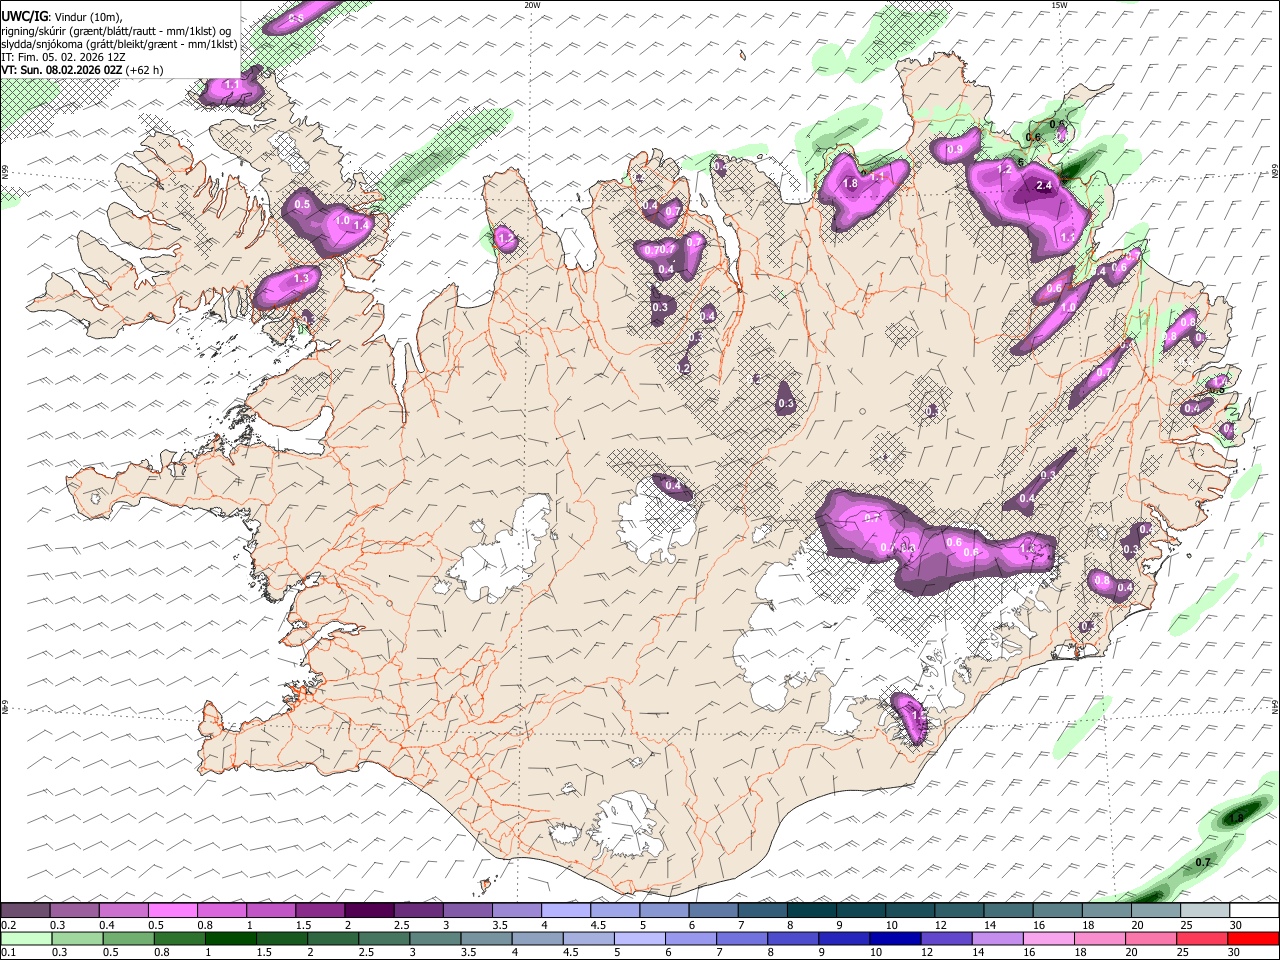The height and width of the screenshot is (960, 1280).
Task: Select the dark teal 8–9 snow legend swatch
Action: 811,910
